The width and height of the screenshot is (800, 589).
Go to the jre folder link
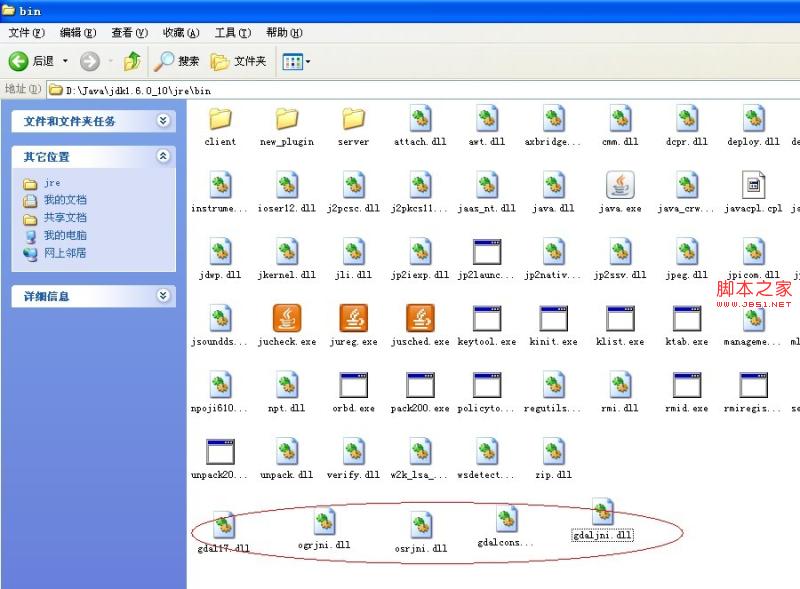[x=52, y=183]
